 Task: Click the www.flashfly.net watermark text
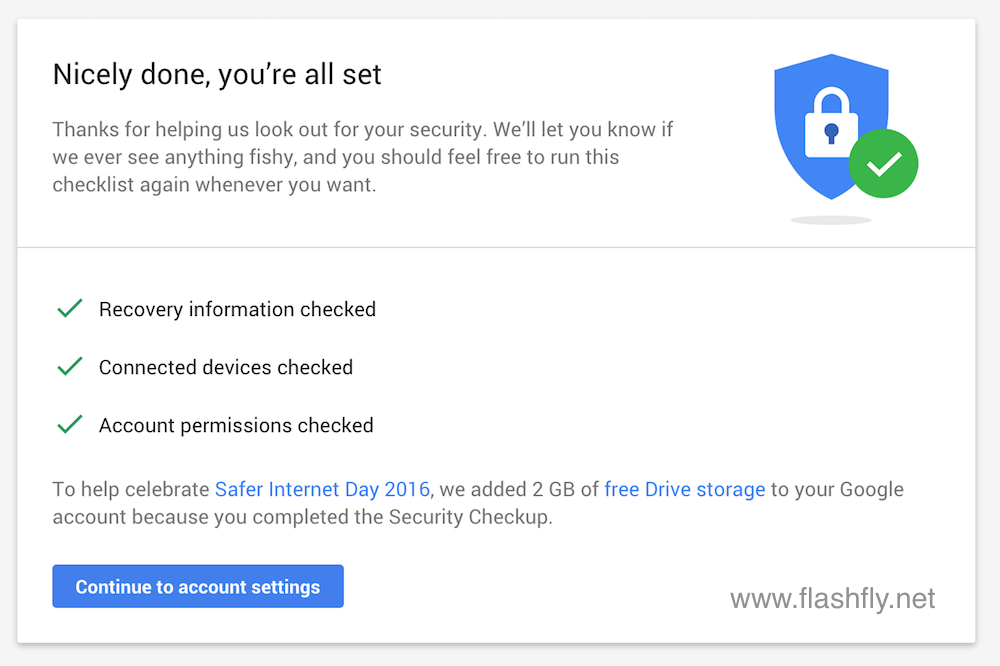(x=832, y=598)
